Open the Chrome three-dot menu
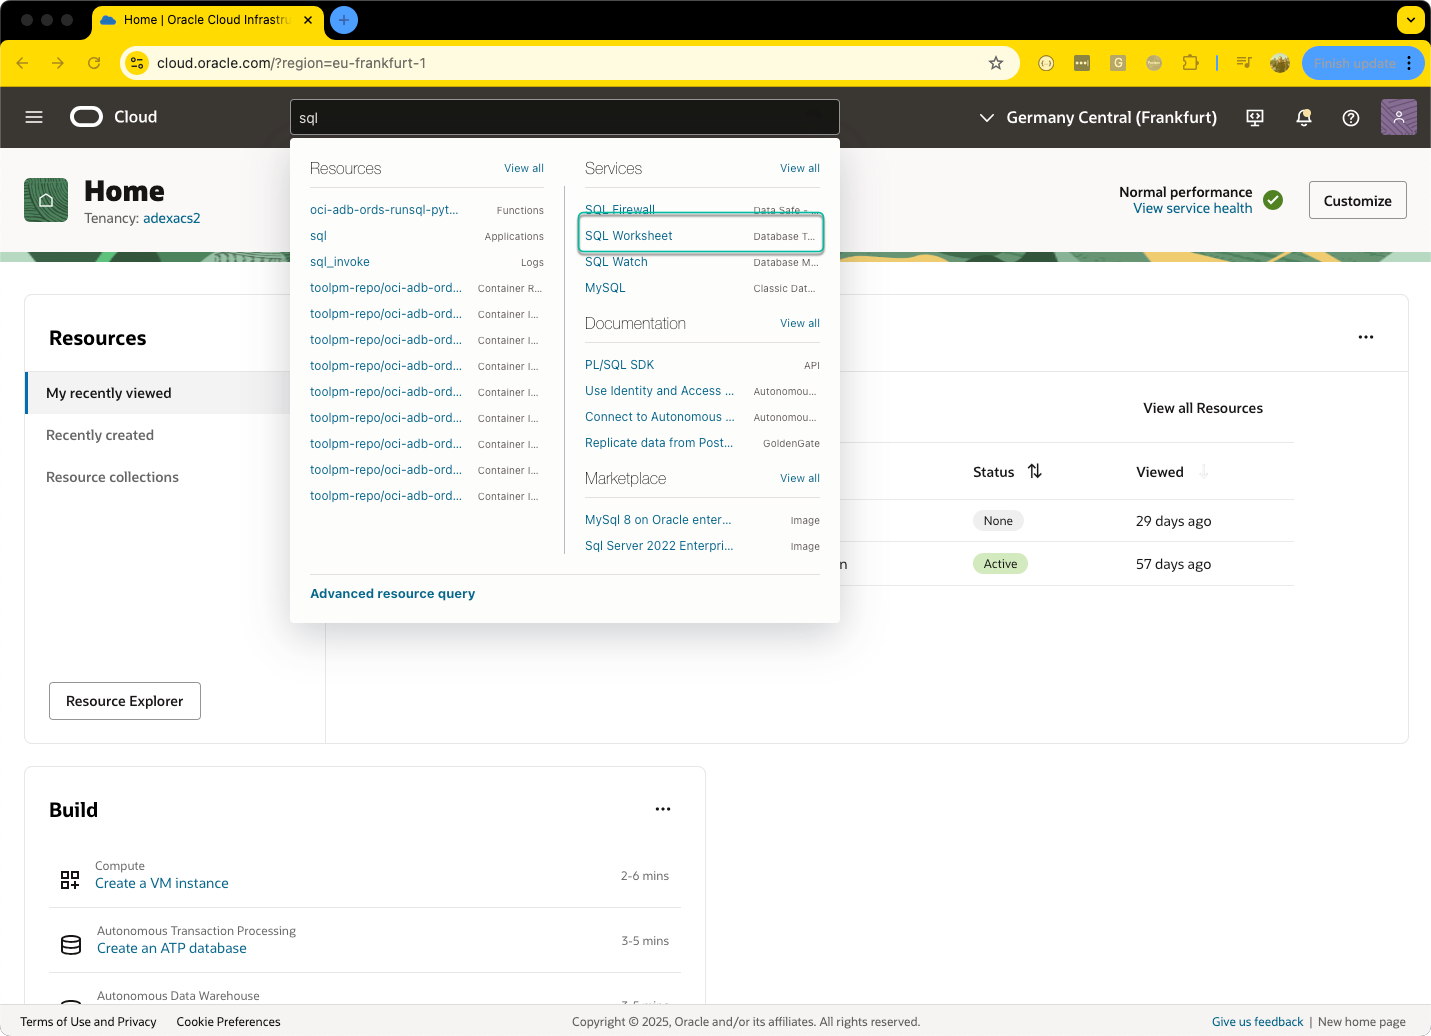Image resolution: width=1431 pixels, height=1036 pixels. [x=1409, y=63]
